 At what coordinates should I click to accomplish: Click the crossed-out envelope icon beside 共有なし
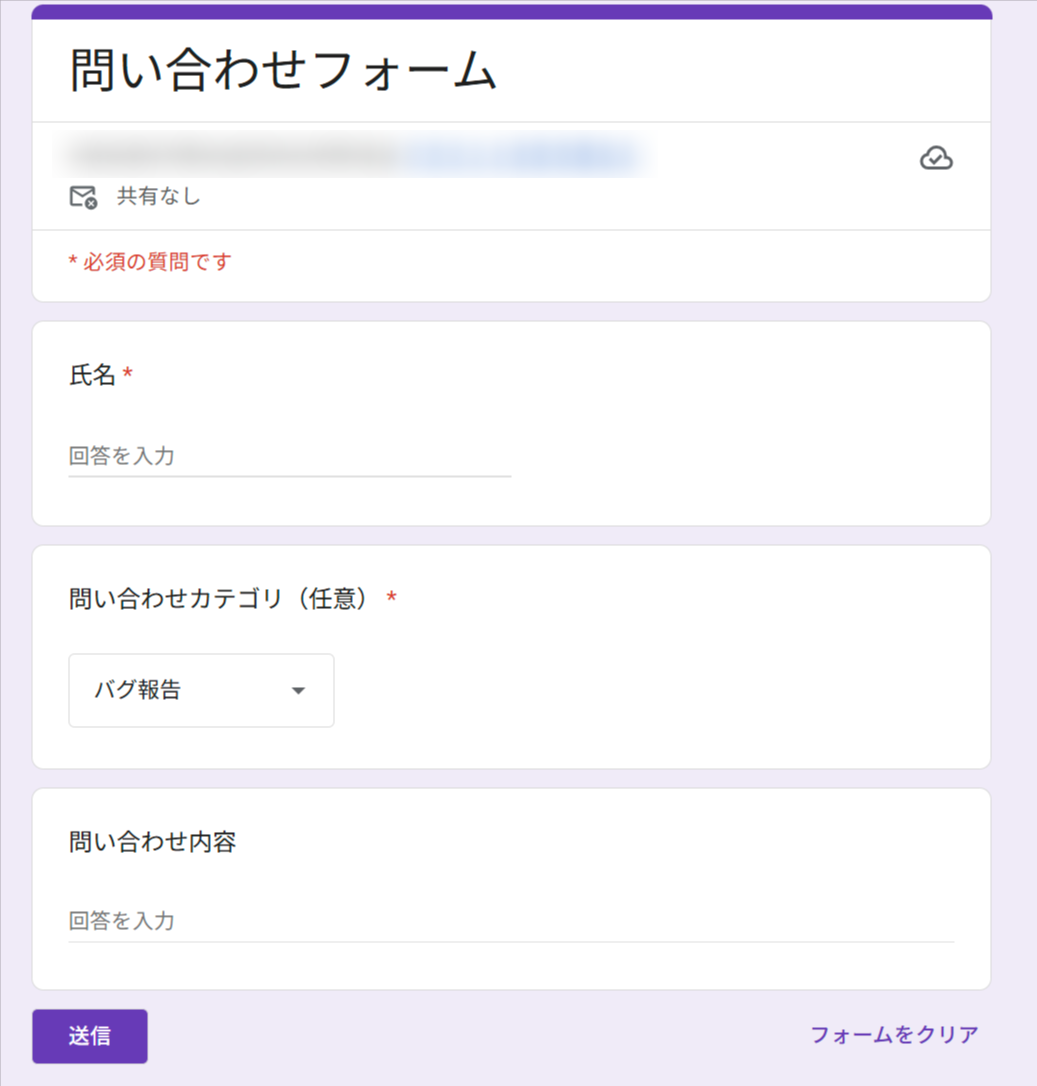(x=83, y=197)
